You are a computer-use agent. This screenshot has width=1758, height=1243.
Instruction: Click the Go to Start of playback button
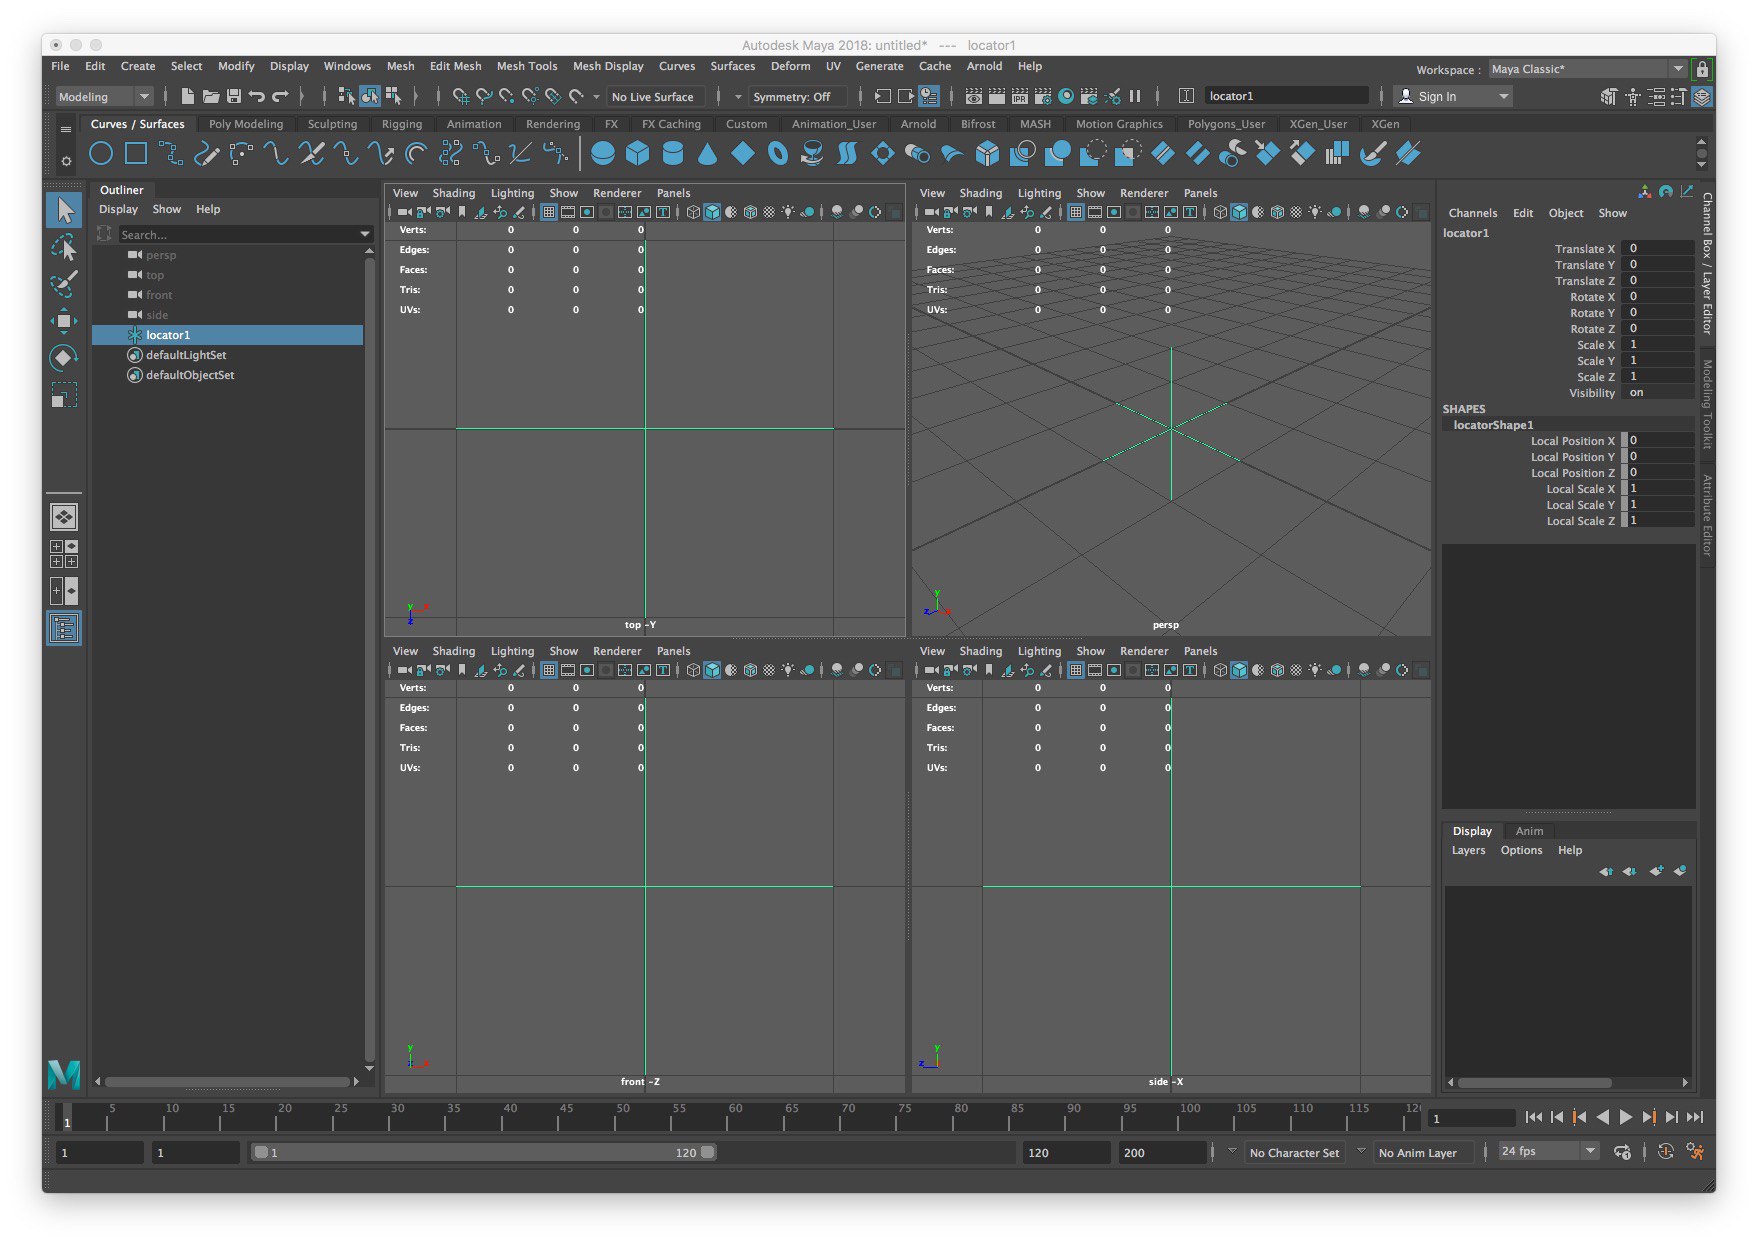[x=1534, y=1117]
